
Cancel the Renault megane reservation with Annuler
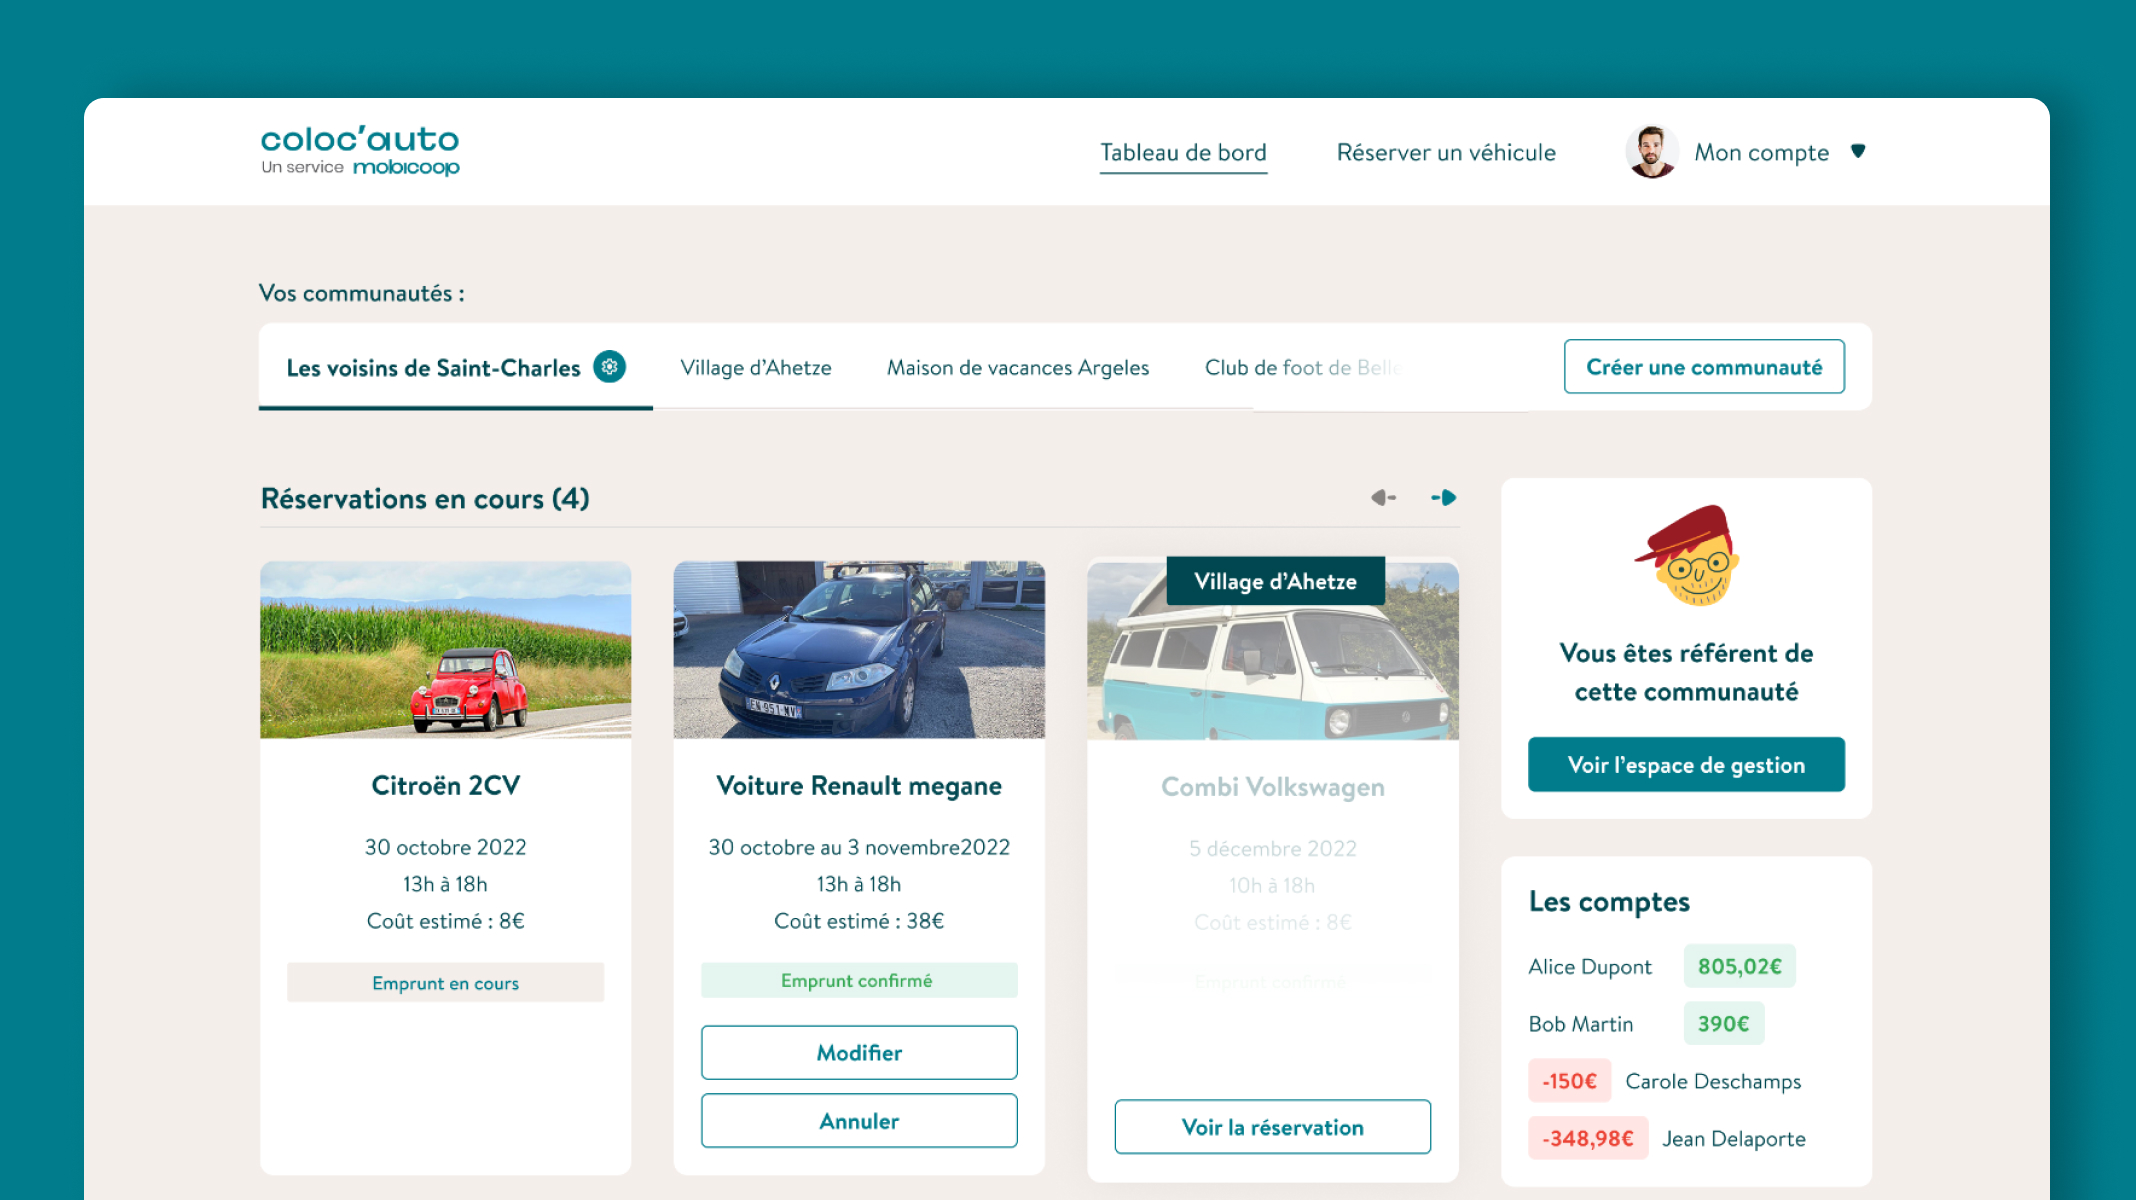point(859,1121)
